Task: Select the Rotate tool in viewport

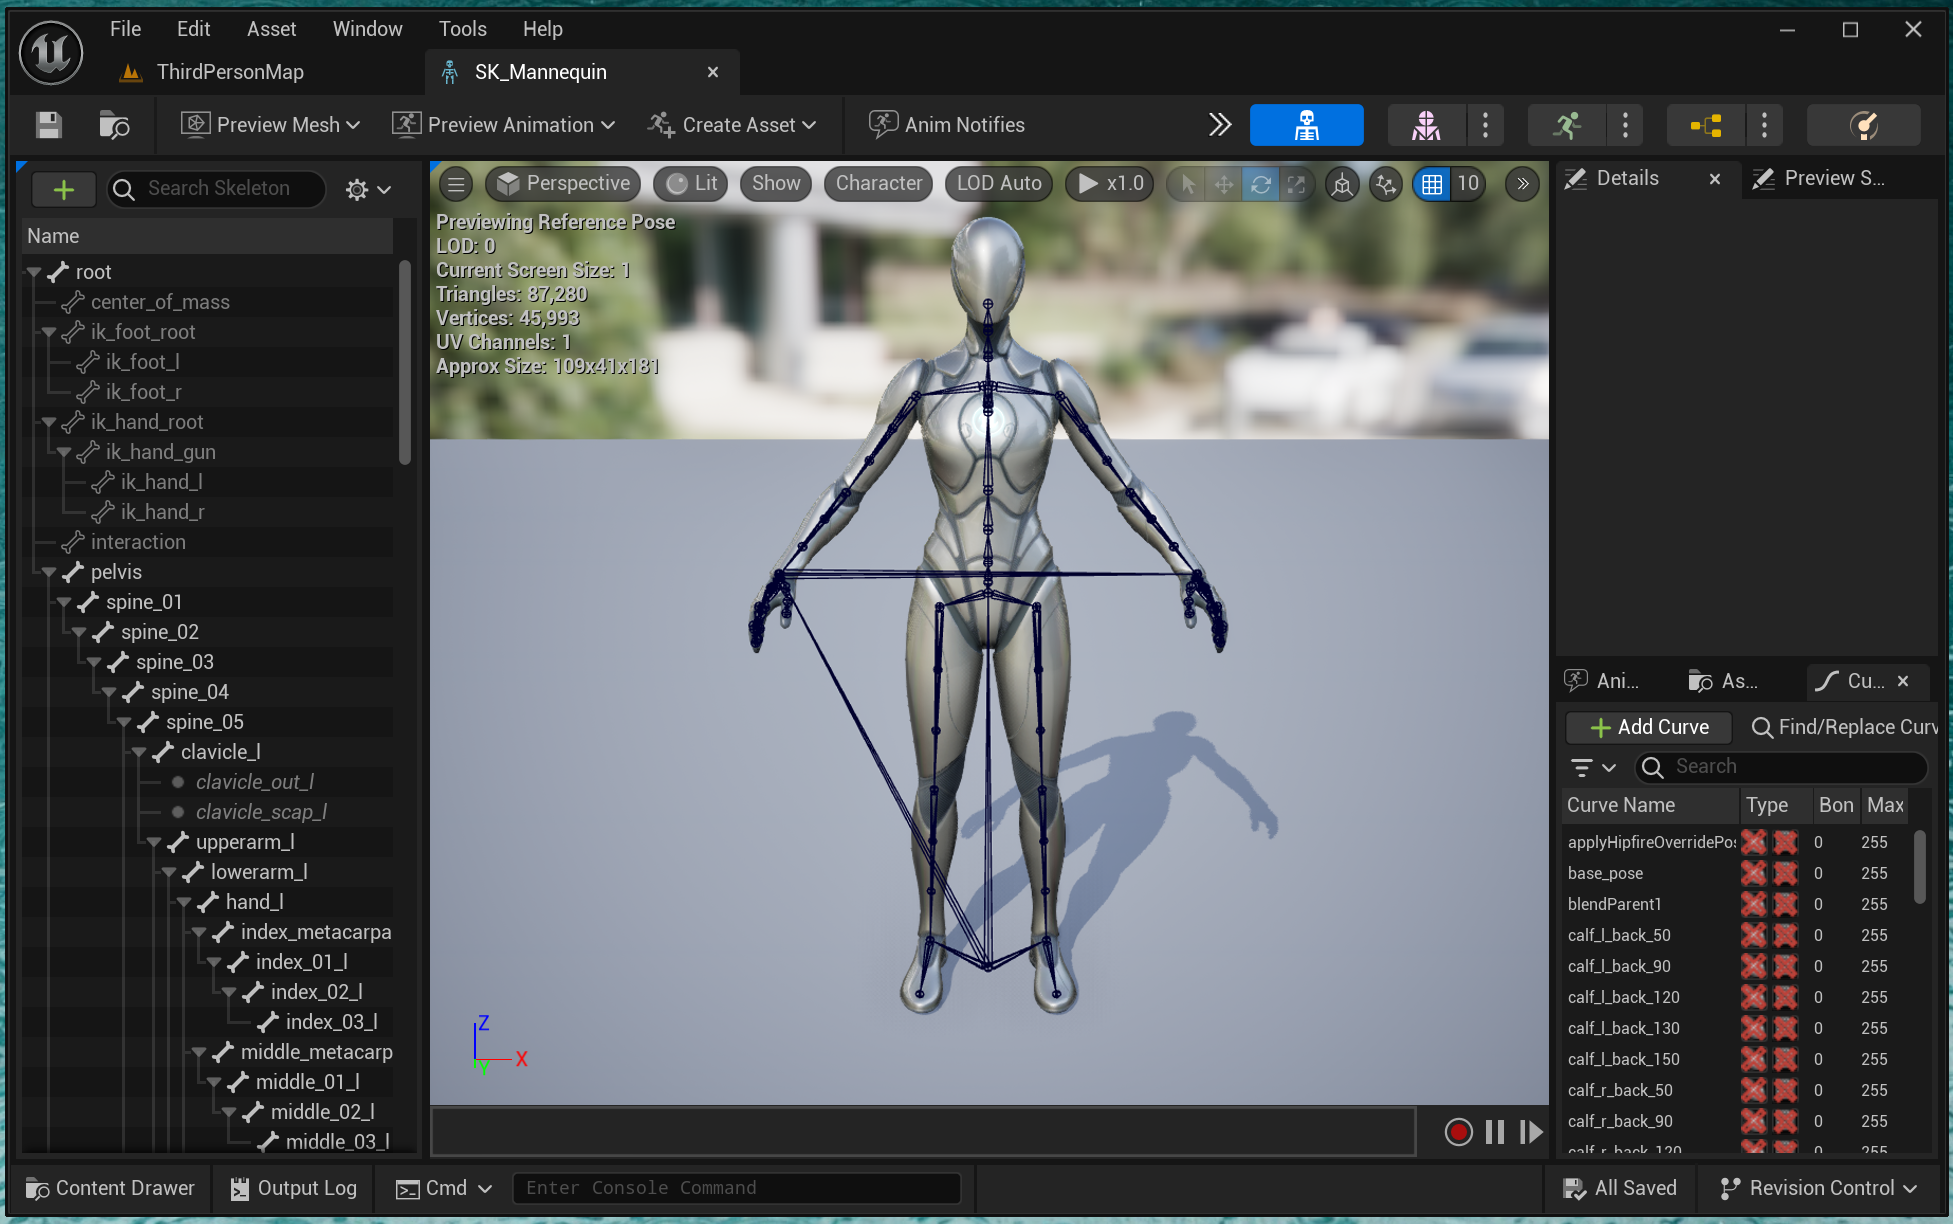Action: click(x=1261, y=184)
